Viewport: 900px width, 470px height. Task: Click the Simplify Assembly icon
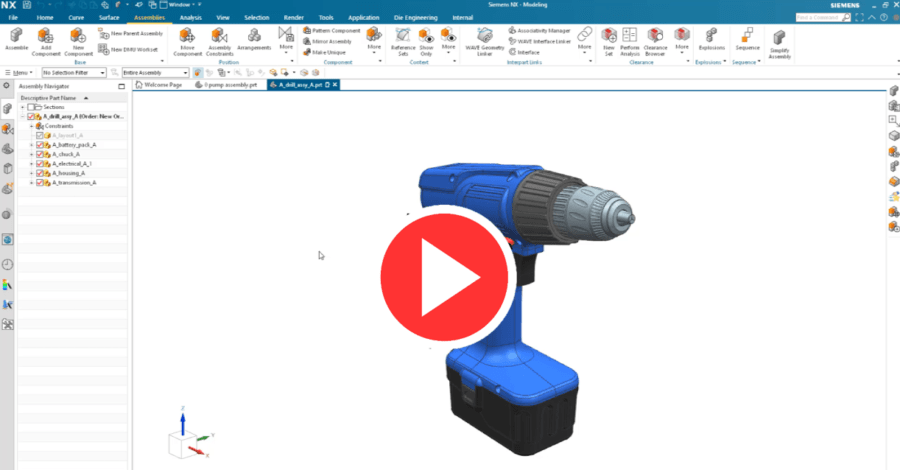click(x=779, y=38)
